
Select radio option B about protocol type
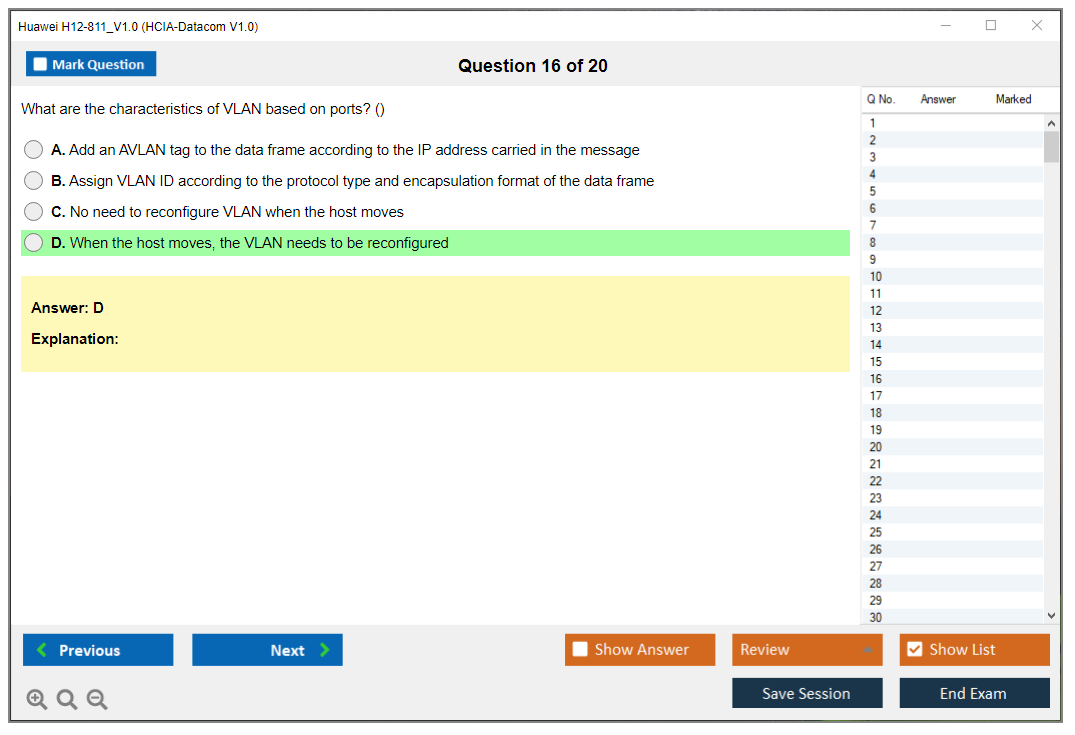34,181
